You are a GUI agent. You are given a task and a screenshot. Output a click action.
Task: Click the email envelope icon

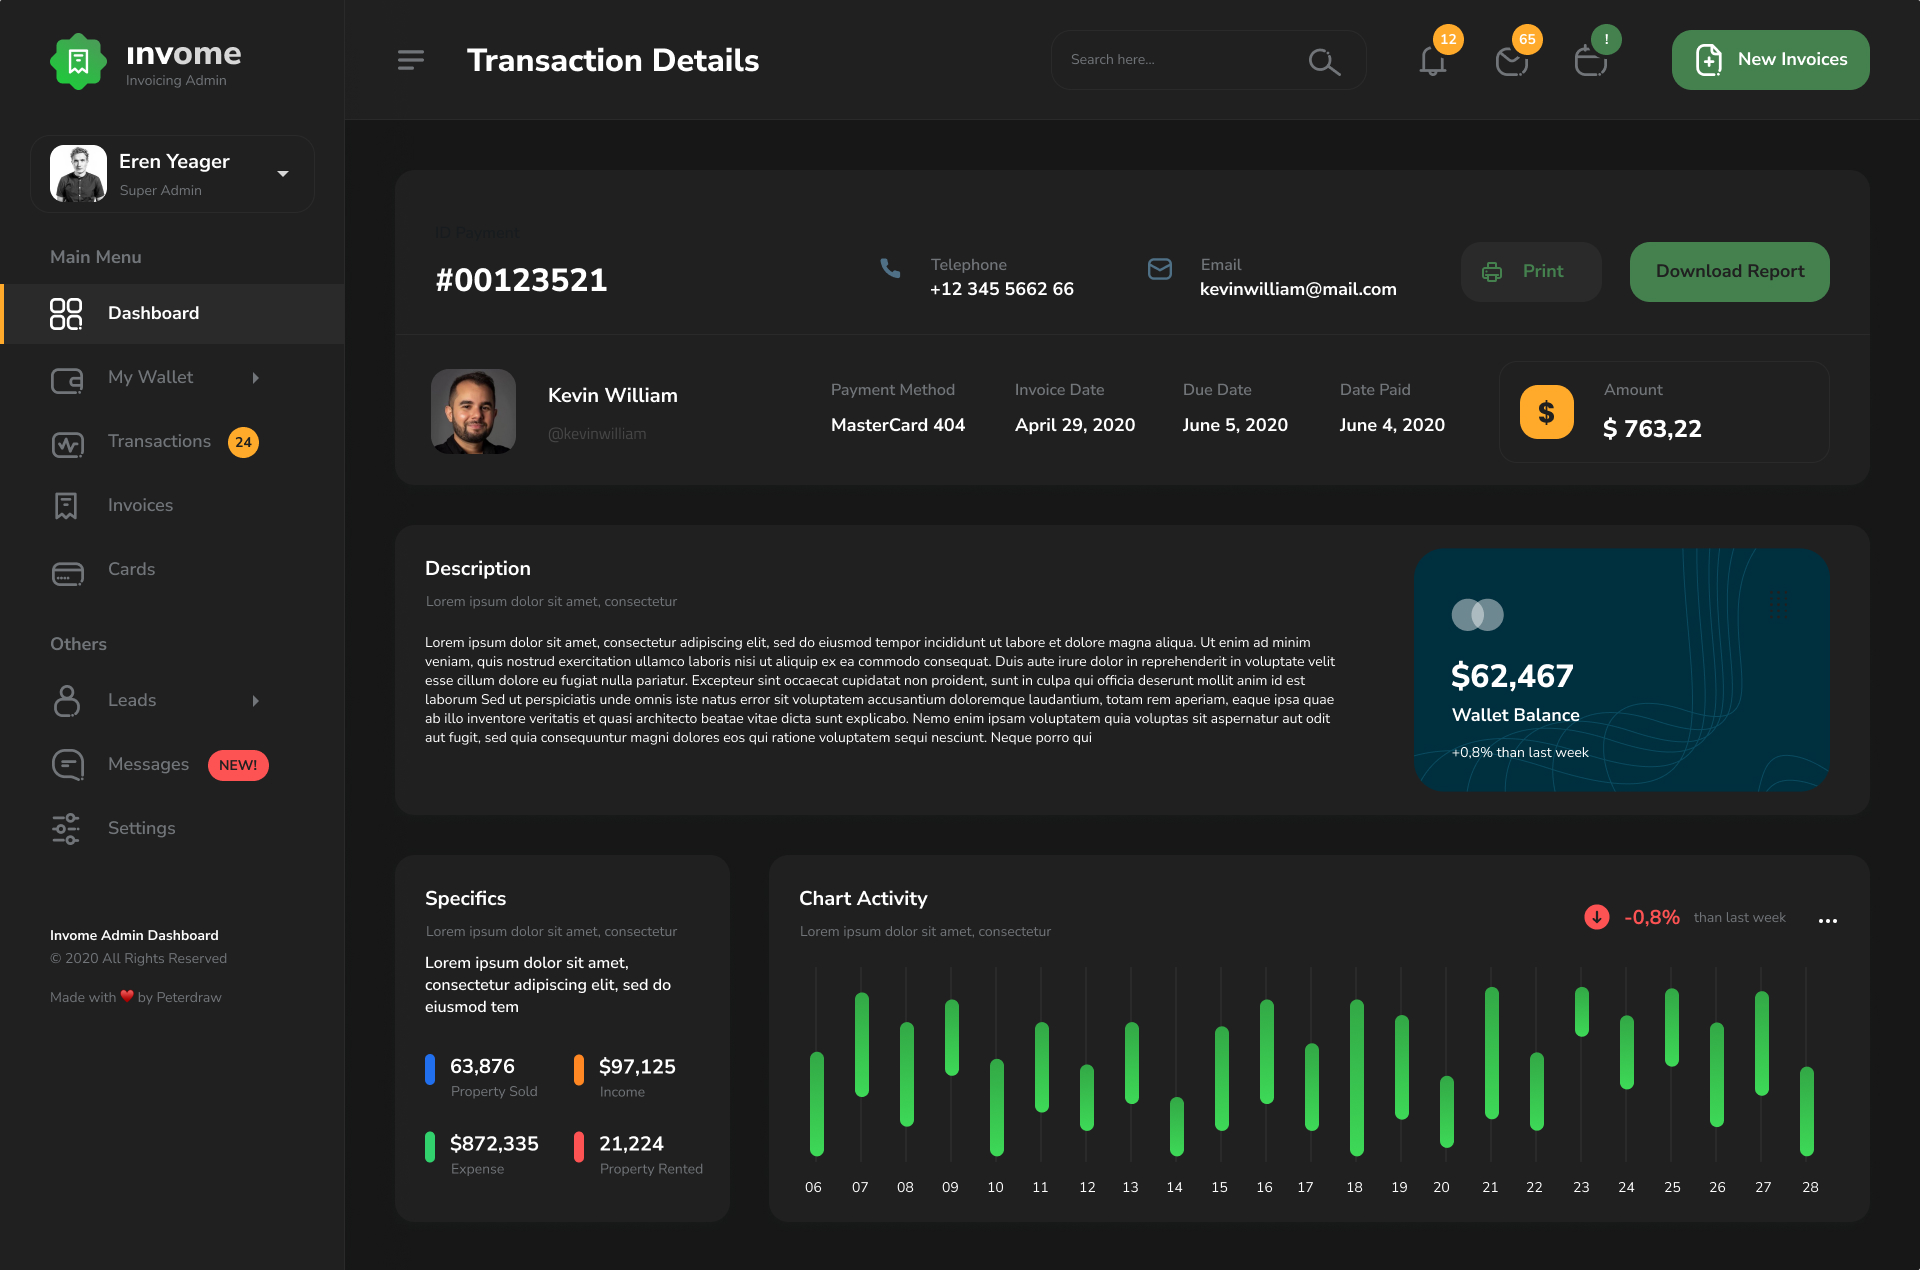(x=1160, y=268)
